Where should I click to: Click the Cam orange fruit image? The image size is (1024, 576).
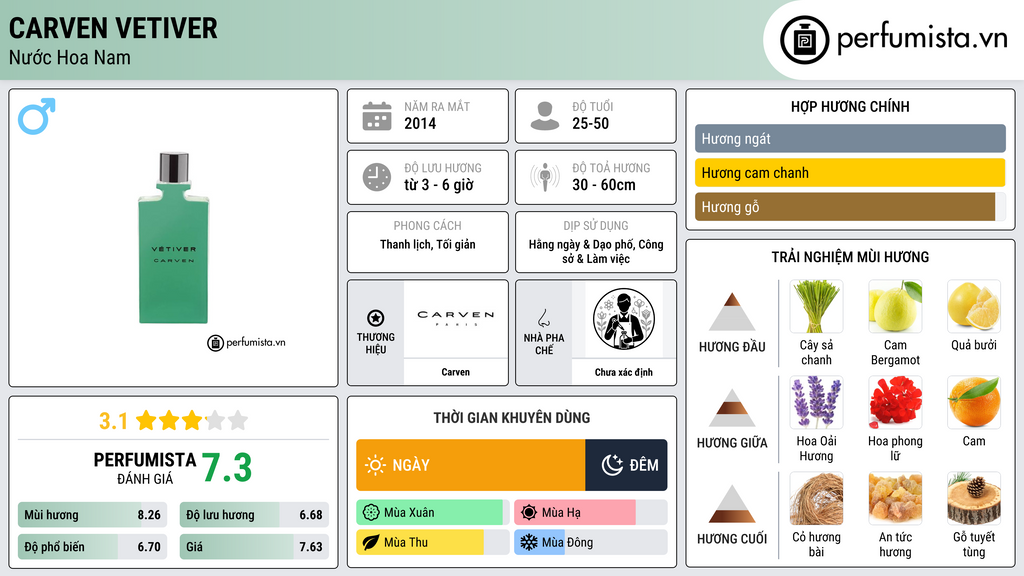(974, 402)
